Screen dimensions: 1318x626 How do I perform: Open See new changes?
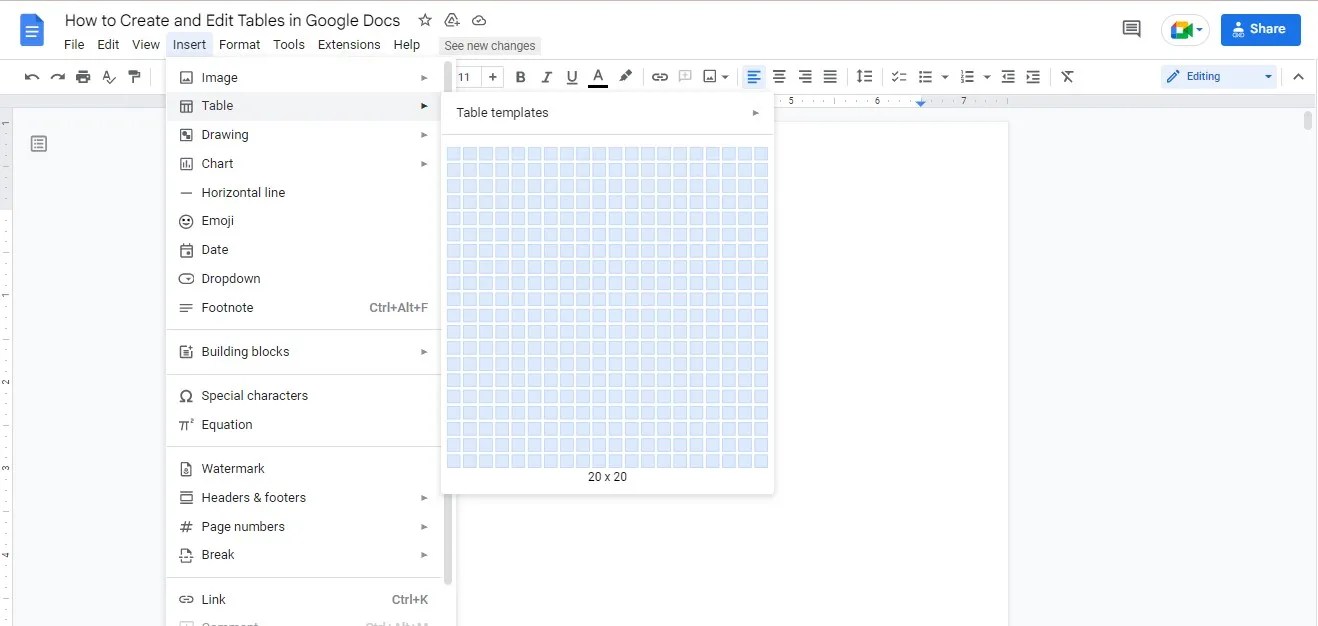tap(489, 45)
